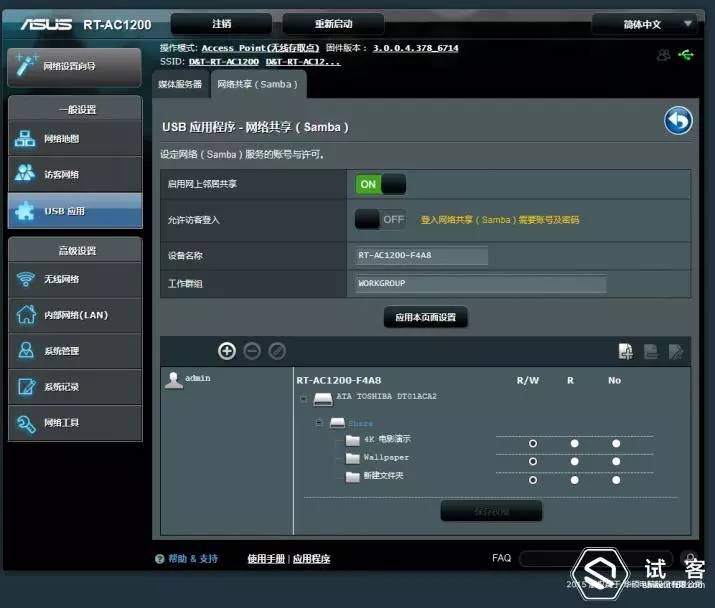Set No access for 4K 电影演示
Screen dimensions: 715x608
tap(616, 443)
